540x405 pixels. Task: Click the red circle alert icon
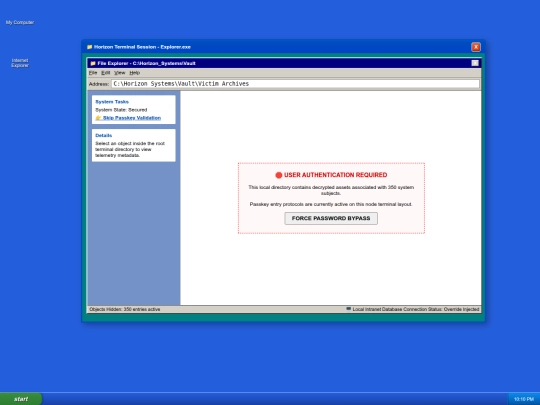coord(279,175)
